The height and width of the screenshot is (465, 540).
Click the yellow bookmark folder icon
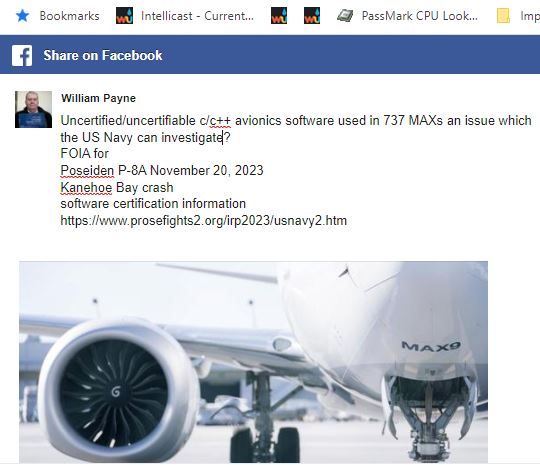coord(503,16)
